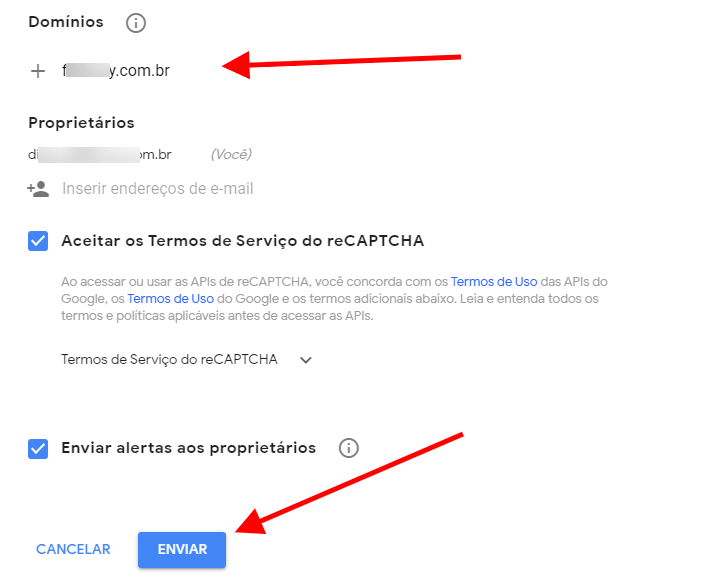Click the info icon next to Domínios
Viewport: 706px width, 581px height.
coord(136,23)
